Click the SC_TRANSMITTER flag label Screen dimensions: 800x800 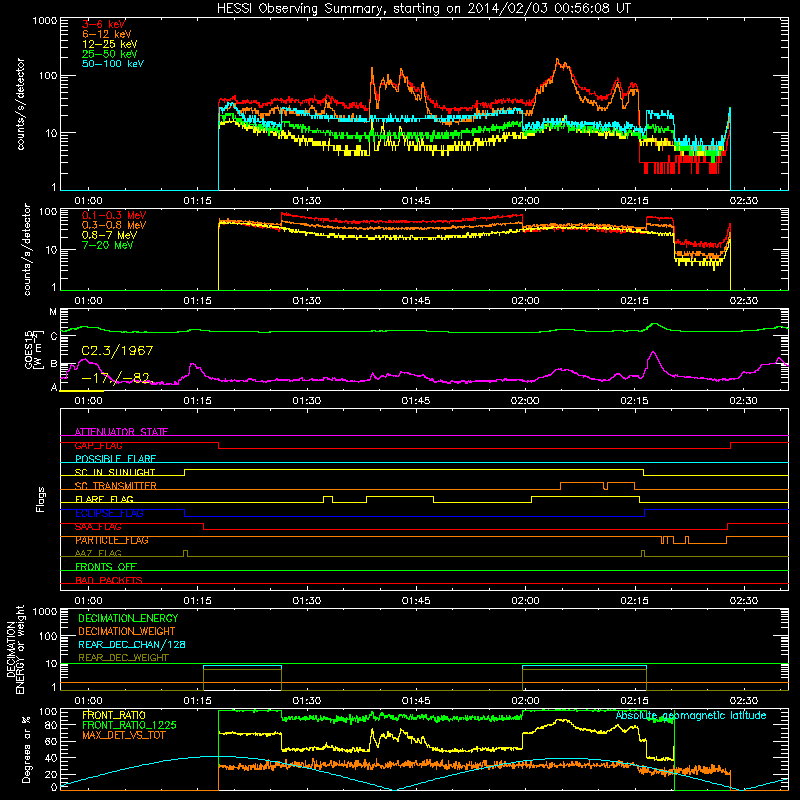115,486
